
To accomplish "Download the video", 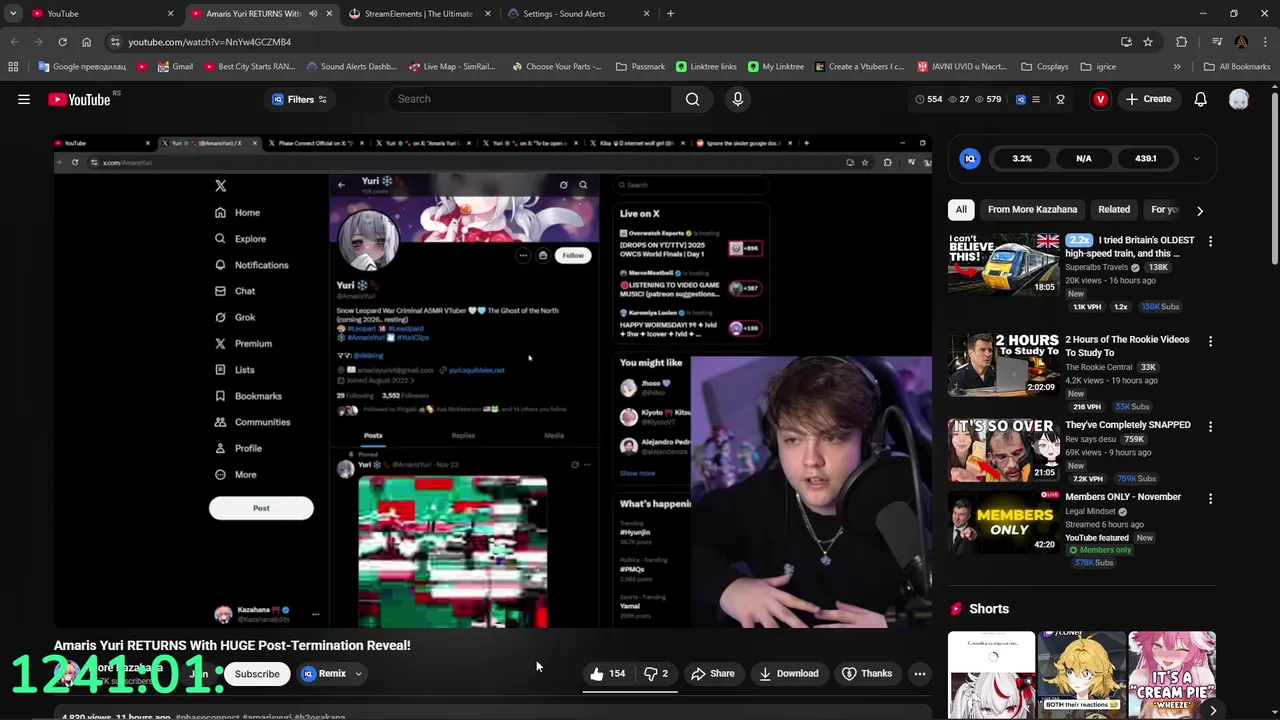I will coord(788,673).
